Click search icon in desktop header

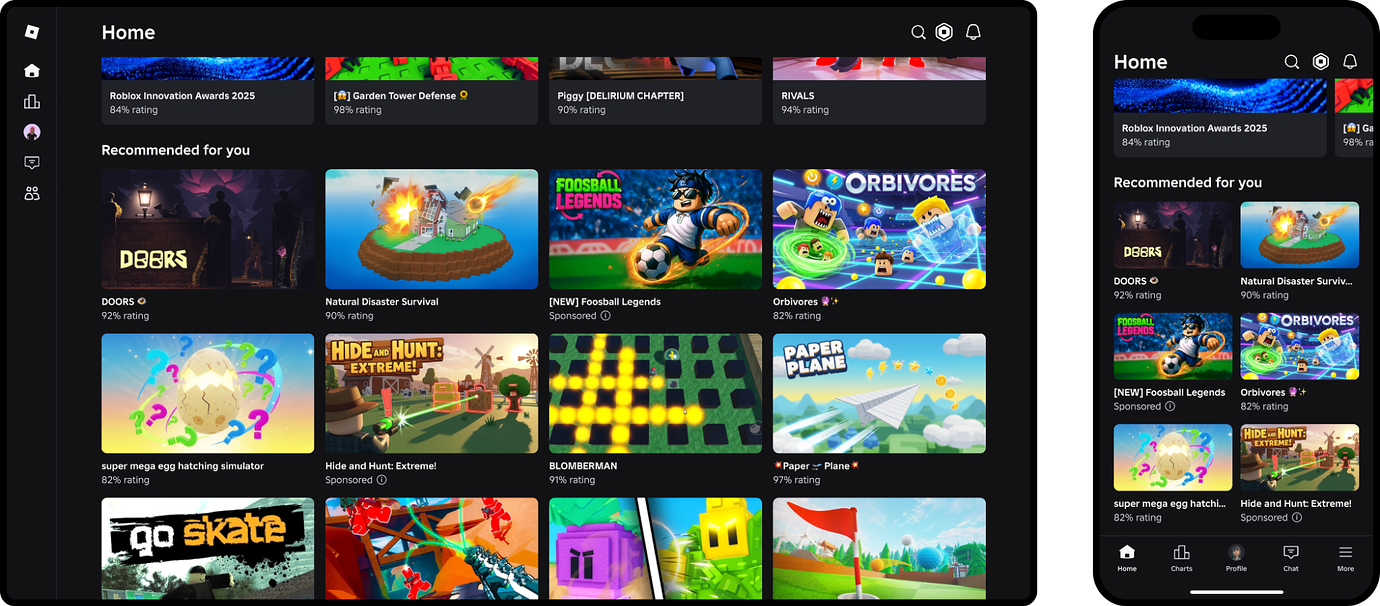(x=918, y=33)
